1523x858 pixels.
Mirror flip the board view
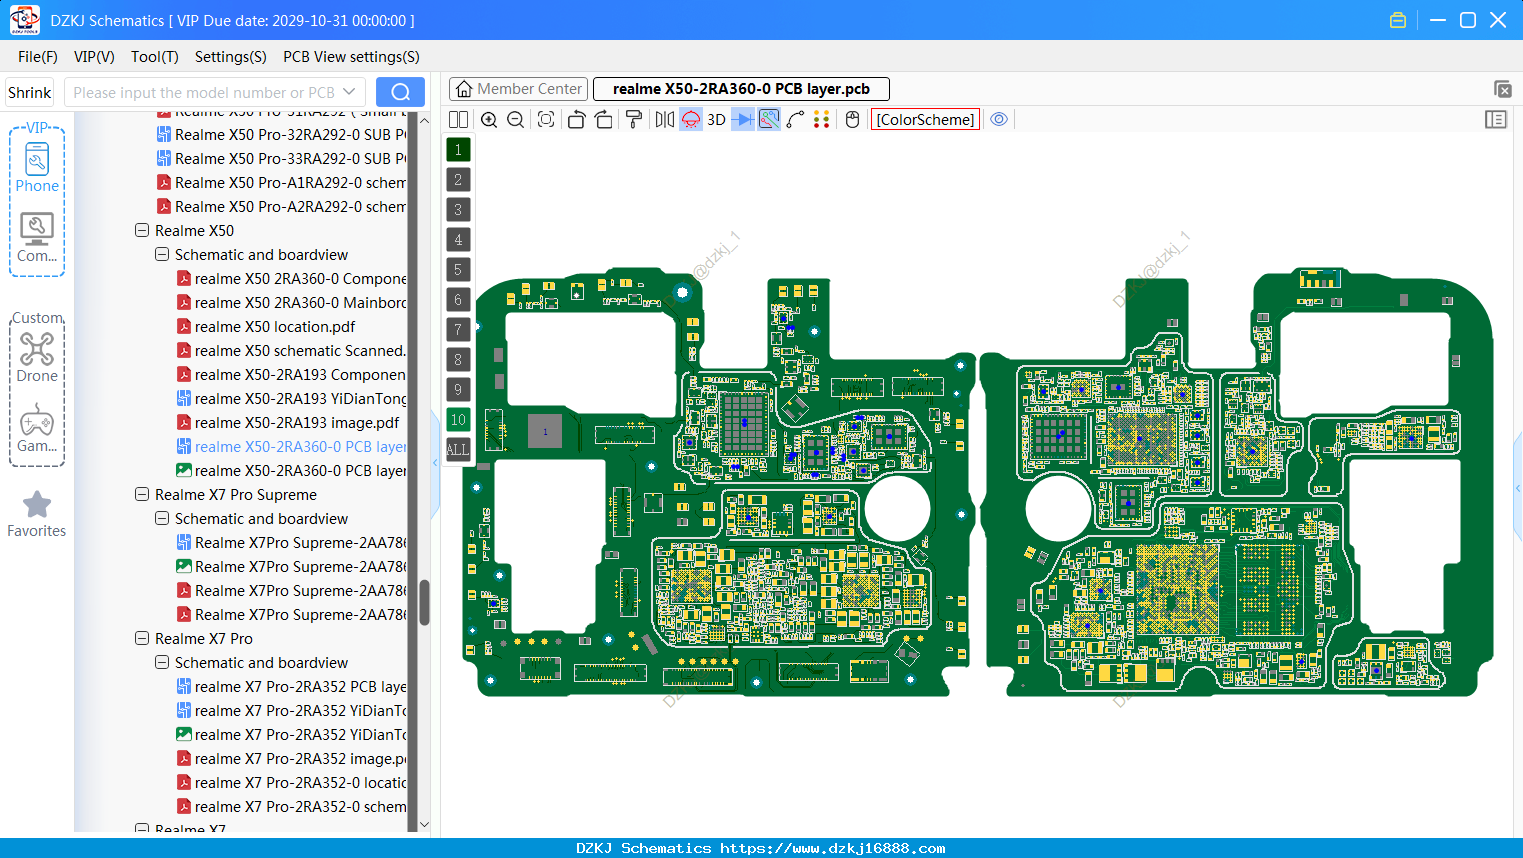click(665, 120)
